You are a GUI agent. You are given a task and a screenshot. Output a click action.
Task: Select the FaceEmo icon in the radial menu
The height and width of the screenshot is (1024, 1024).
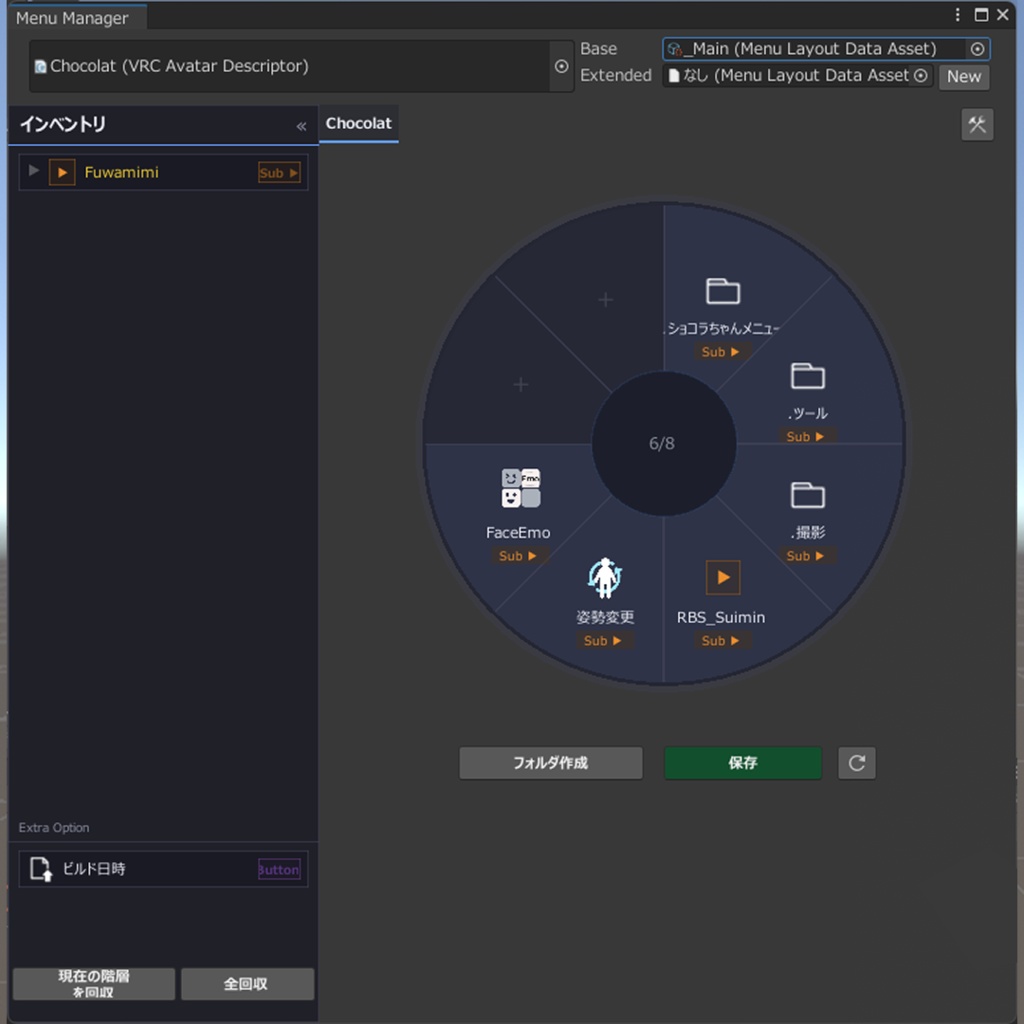pos(519,487)
